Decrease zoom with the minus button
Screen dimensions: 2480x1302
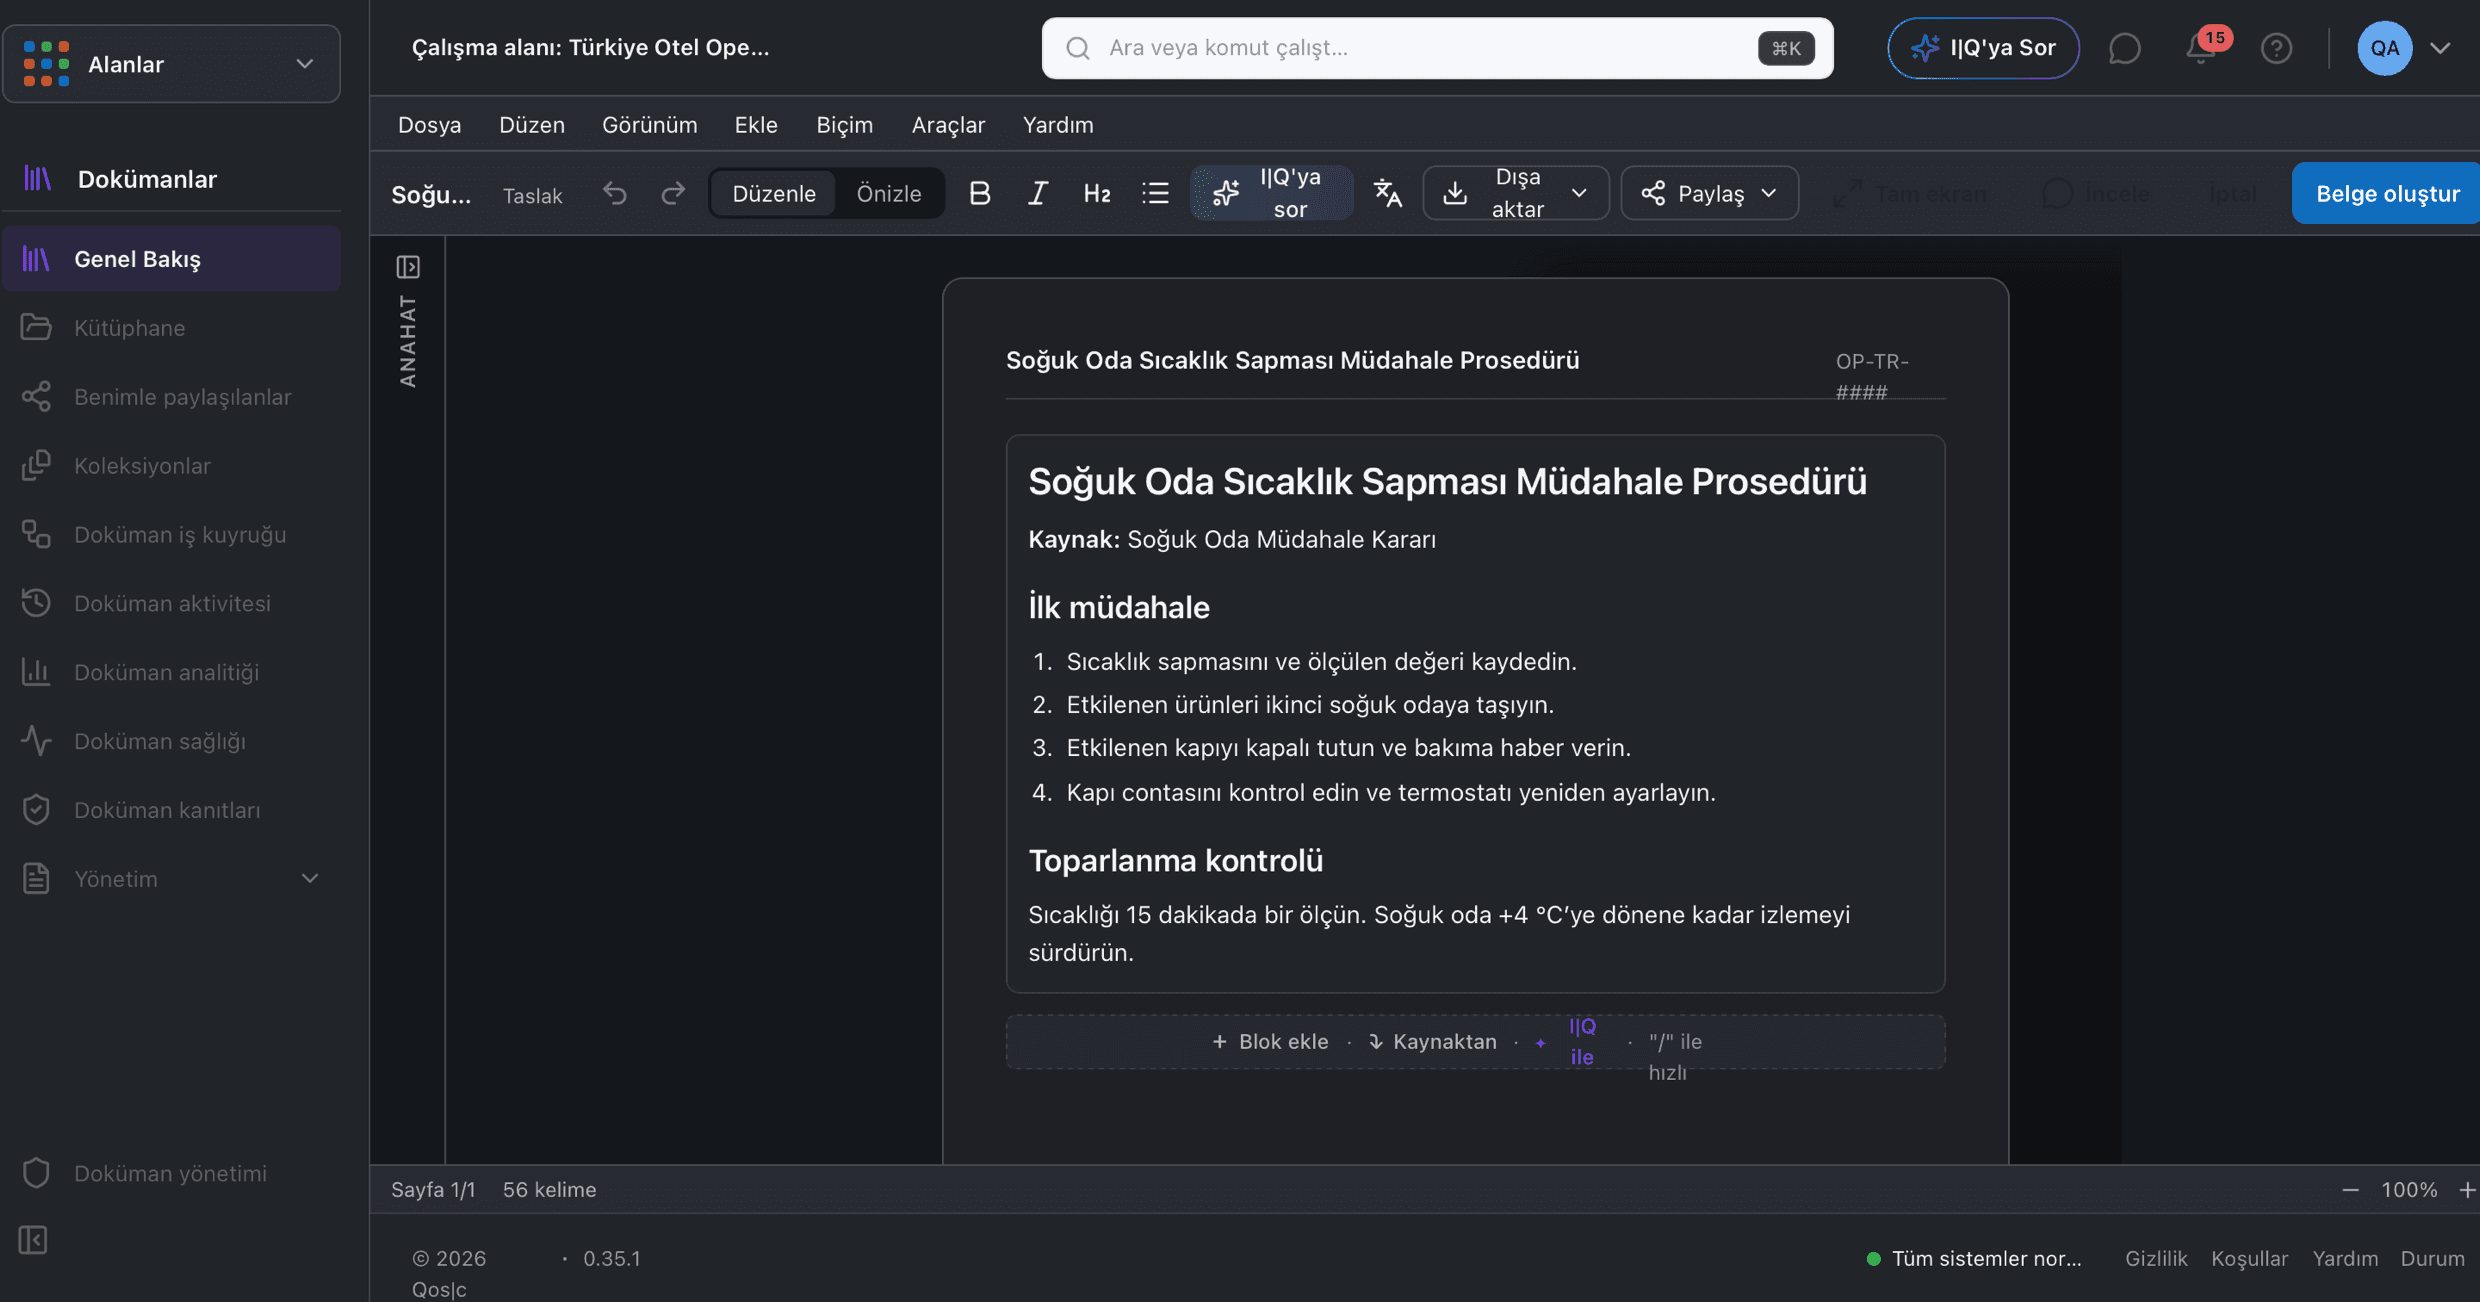tap(2350, 1189)
